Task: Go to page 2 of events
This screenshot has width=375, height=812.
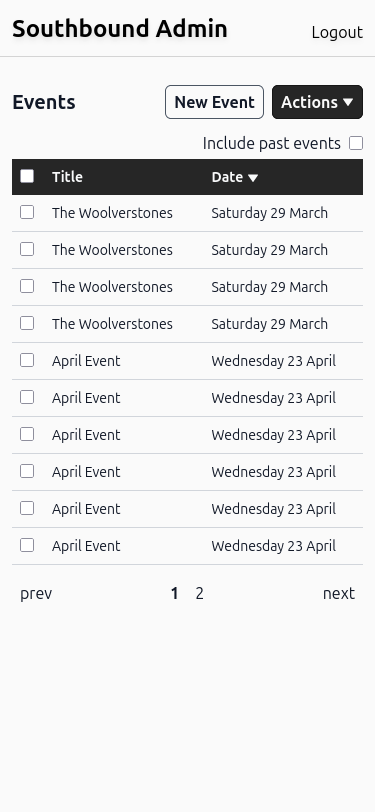Action: point(199,593)
